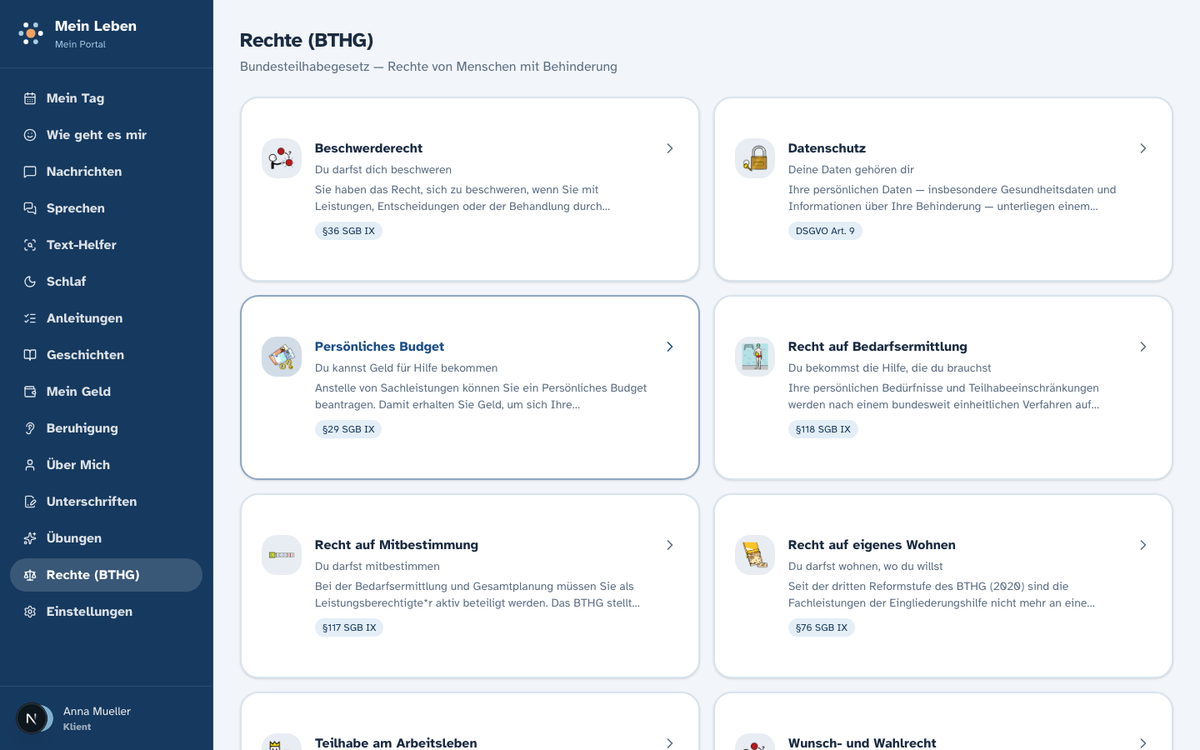Go to Rechte (BTHG) in the sidebar

pyautogui.click(x=106, y=575)
